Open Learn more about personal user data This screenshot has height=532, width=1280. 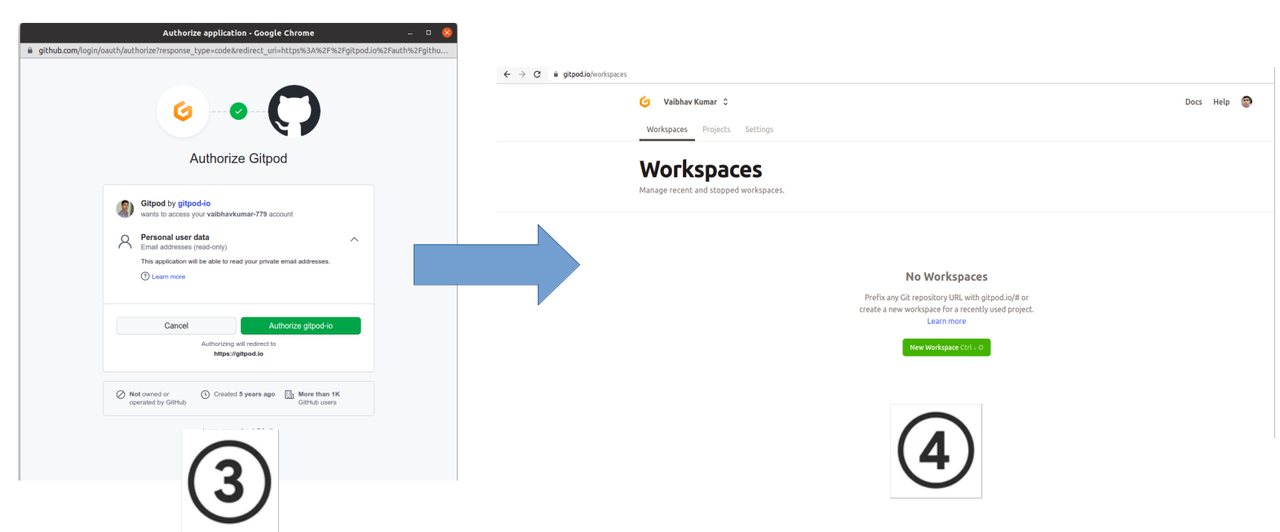tap(168, 277)
